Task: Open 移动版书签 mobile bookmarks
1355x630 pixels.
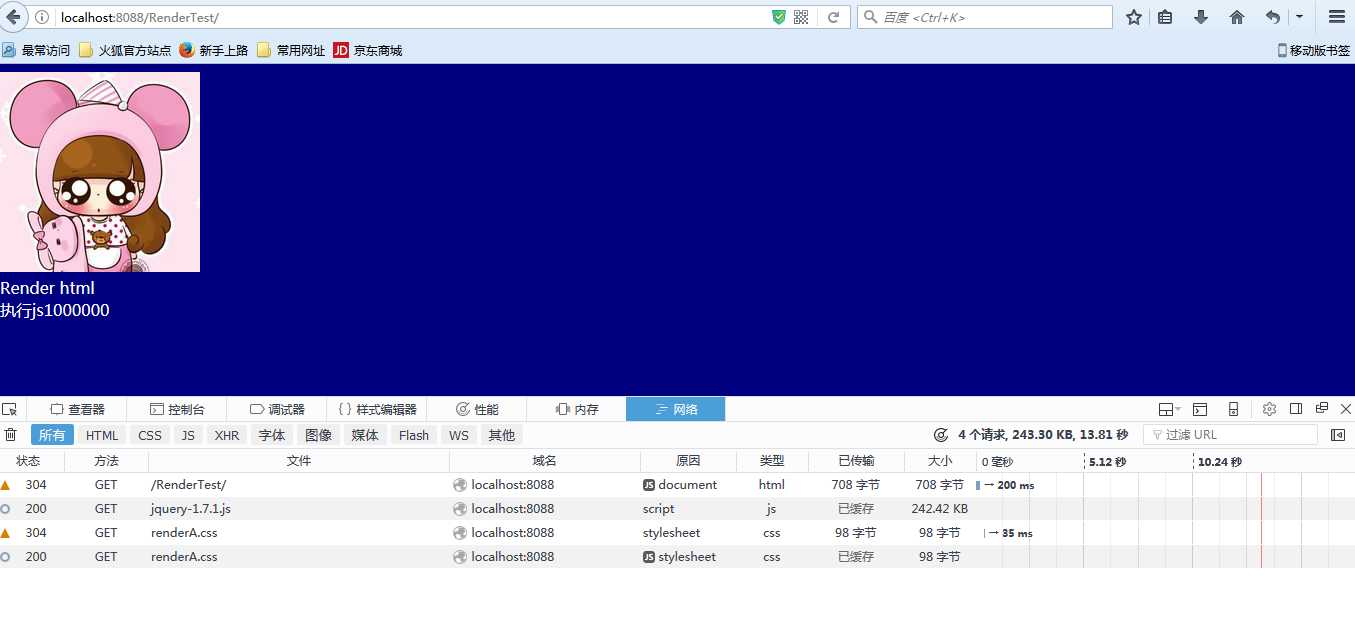Action: [x=1314, y=50]
